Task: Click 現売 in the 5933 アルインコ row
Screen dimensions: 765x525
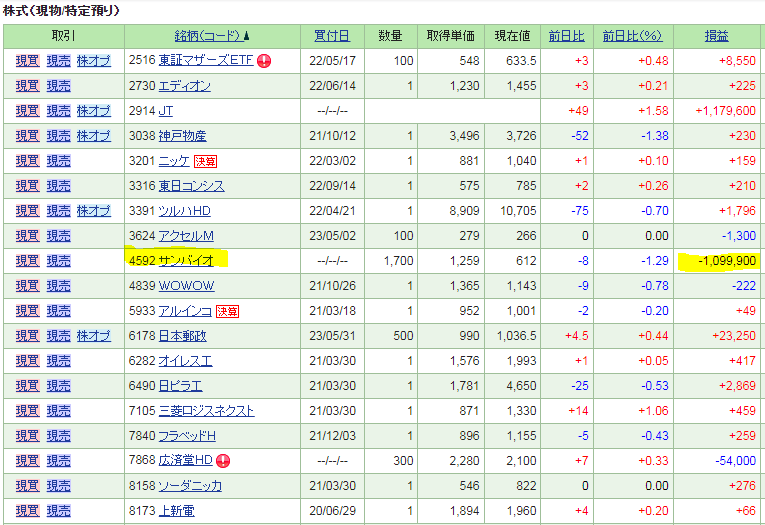Action: [59, 311]
